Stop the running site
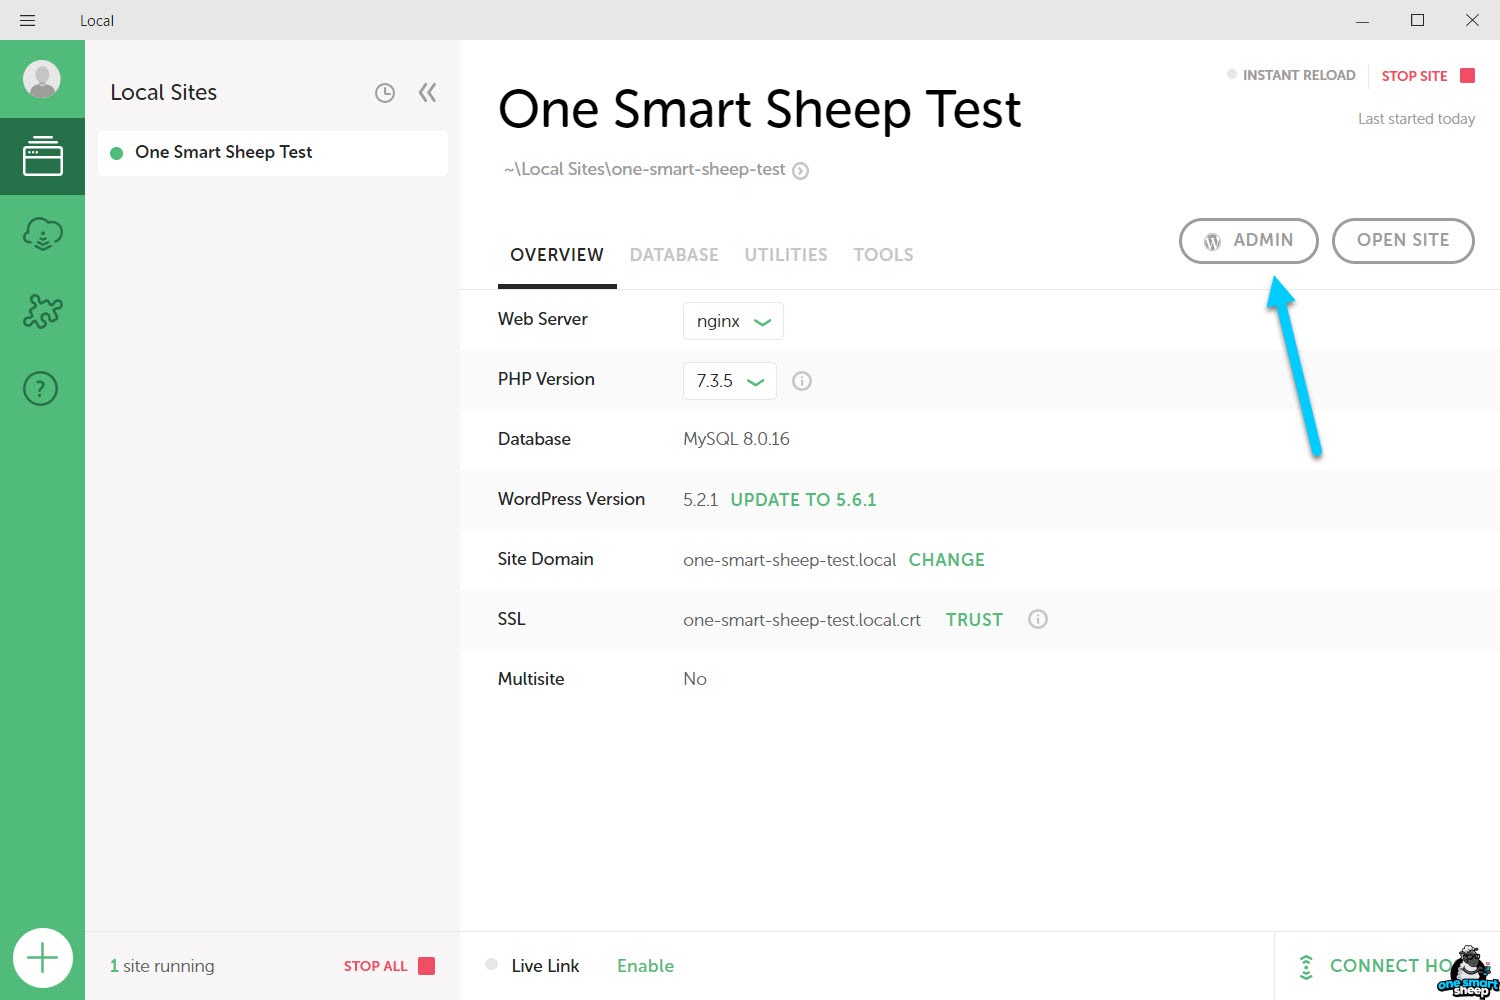Viewport: 1500px width, 1000px height. pos(1427,76)
